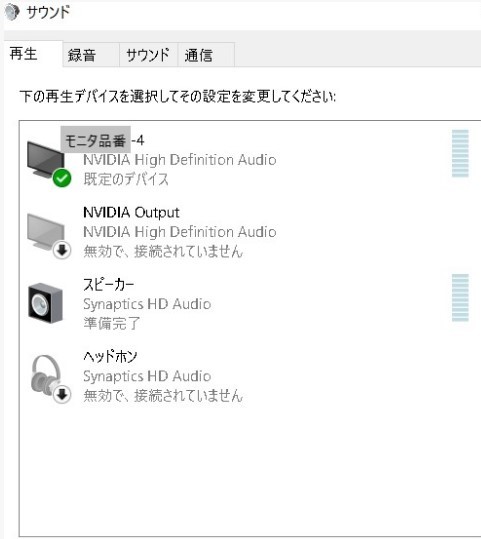Select the NVIDIA Output device name
This screenshot has height=539, width=481.
coord(131,212)
